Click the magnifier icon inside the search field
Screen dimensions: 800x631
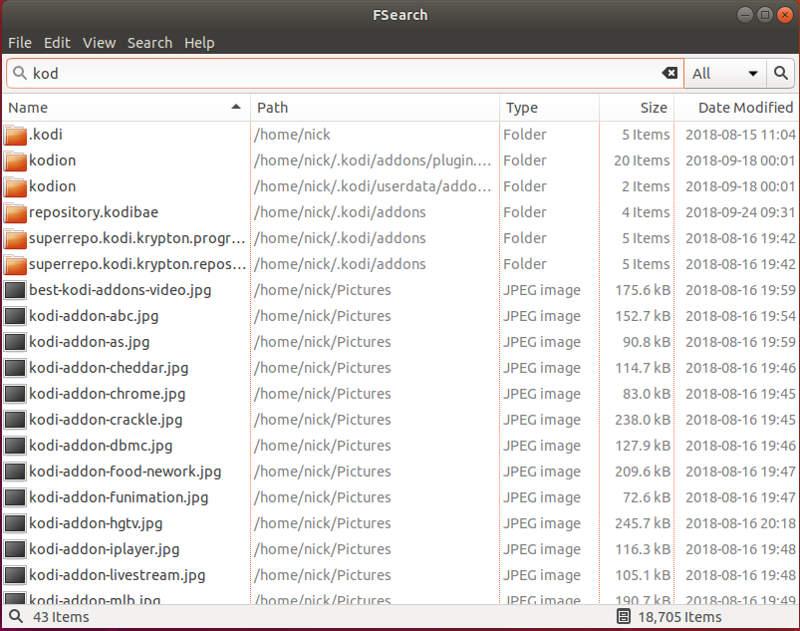(x=22, y=73)
